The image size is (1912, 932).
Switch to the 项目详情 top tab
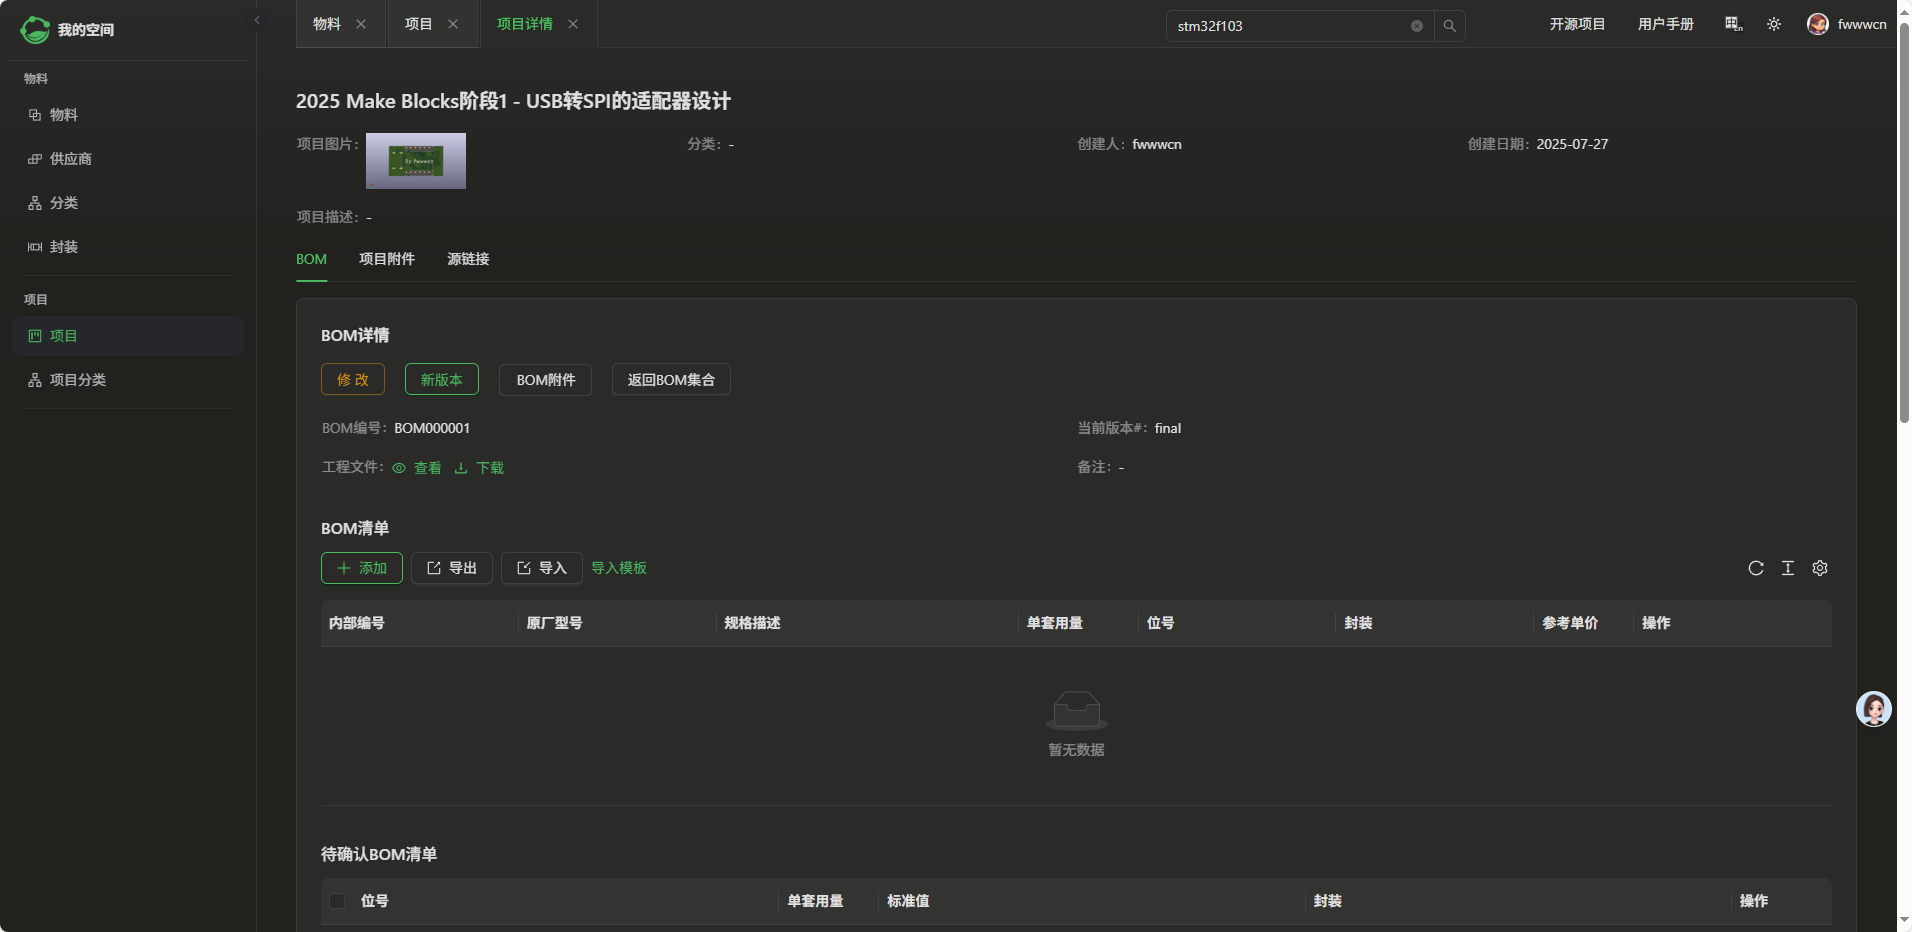(x=525, y=24)
